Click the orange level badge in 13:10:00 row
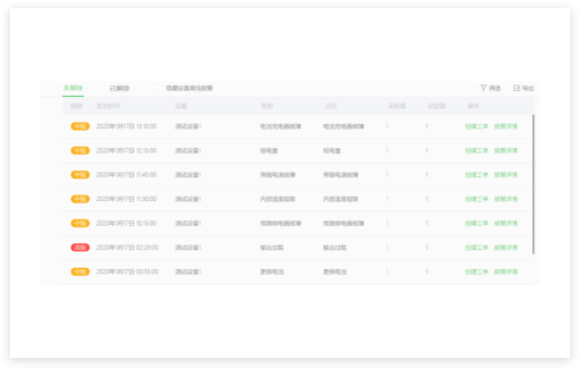Viewport: 580px width, 370px height. (x=80, y=126)
